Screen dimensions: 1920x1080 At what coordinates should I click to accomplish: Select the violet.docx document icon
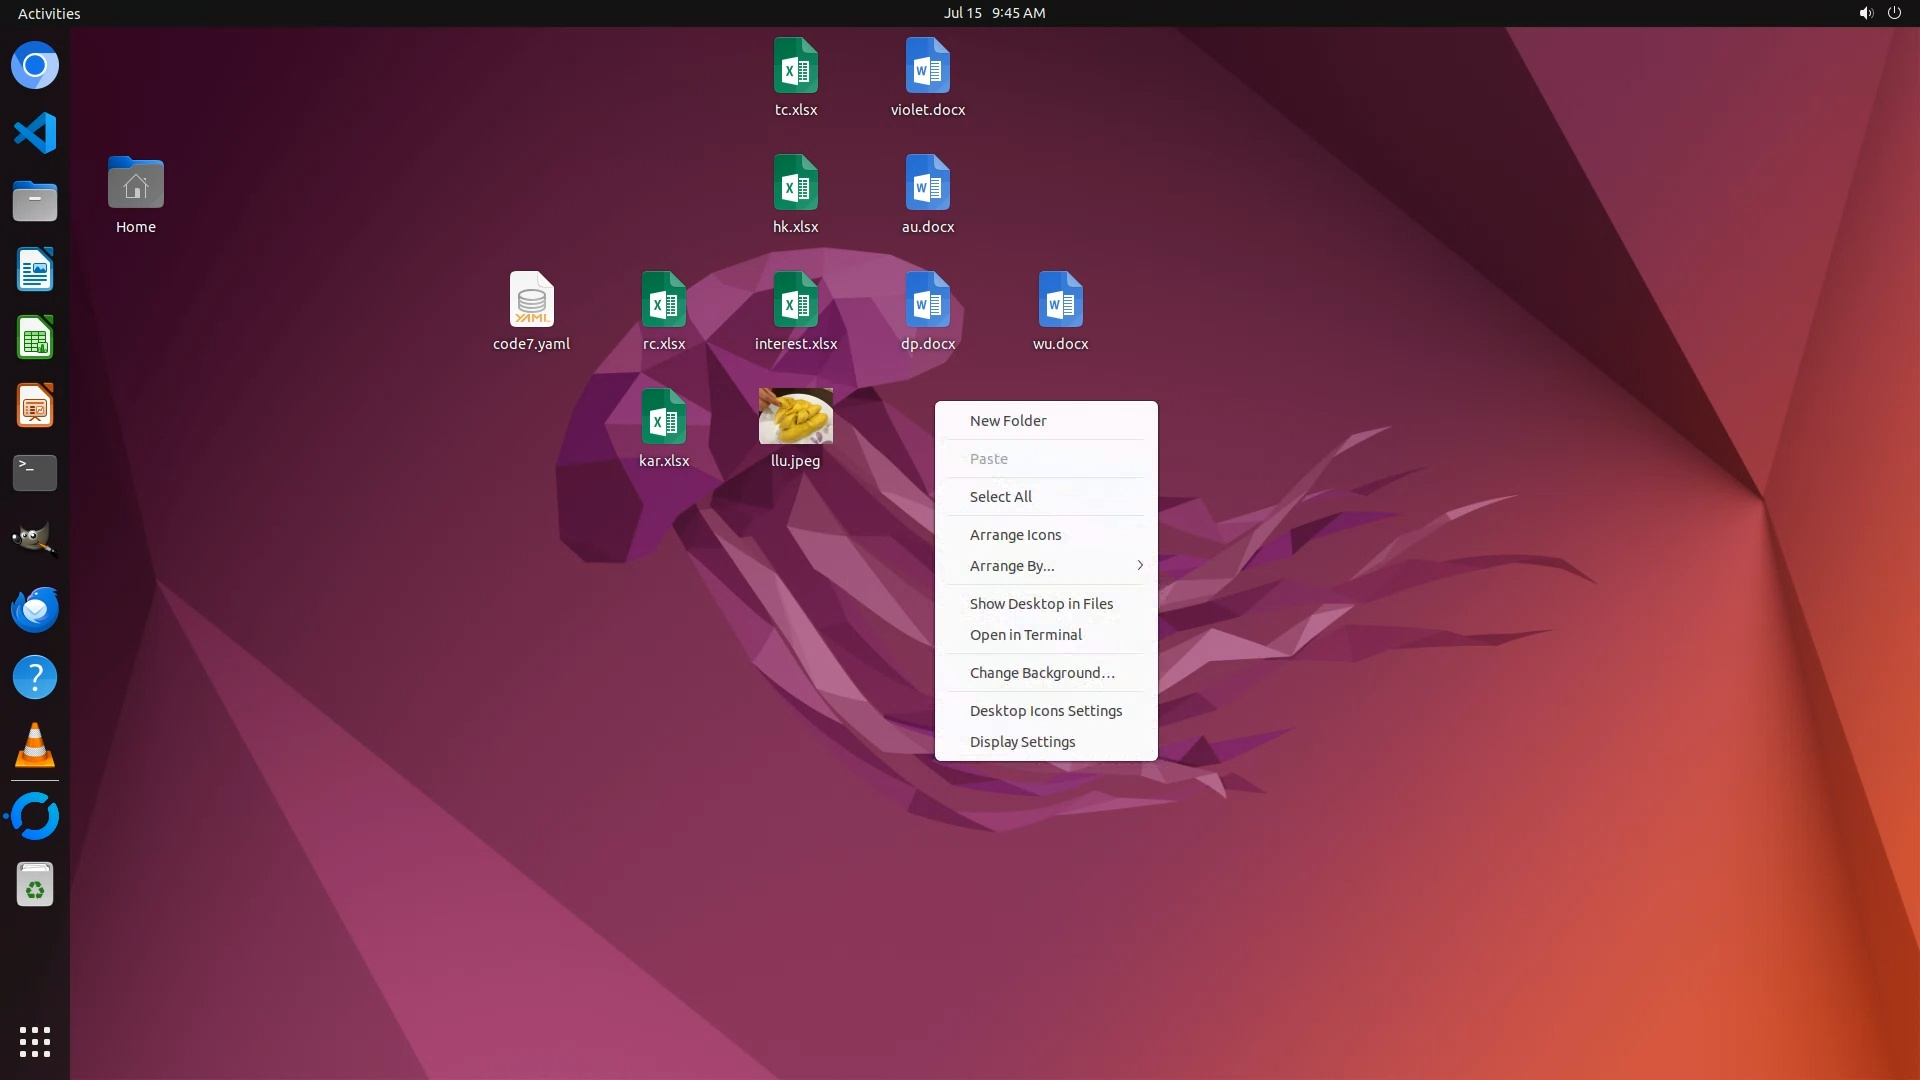[x=927, y=66]
